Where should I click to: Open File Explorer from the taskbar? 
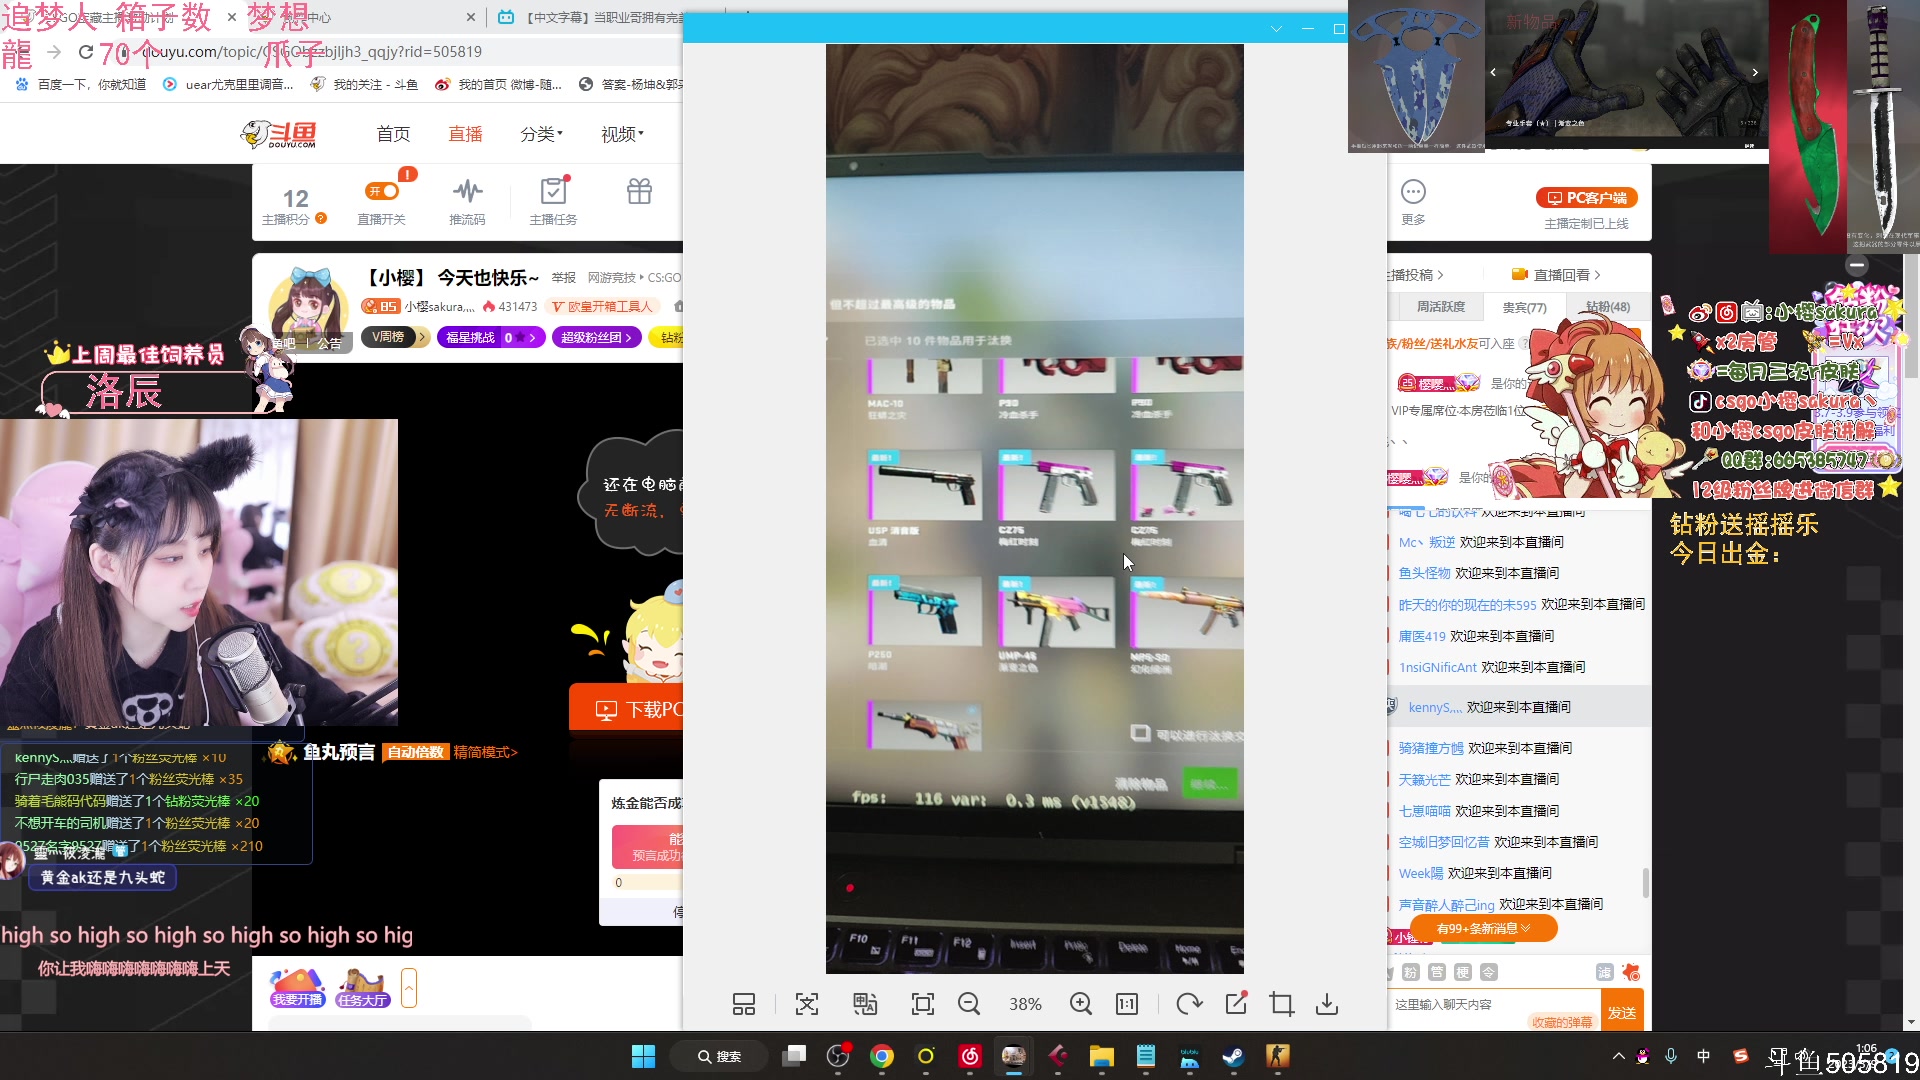[1102, 1056]
